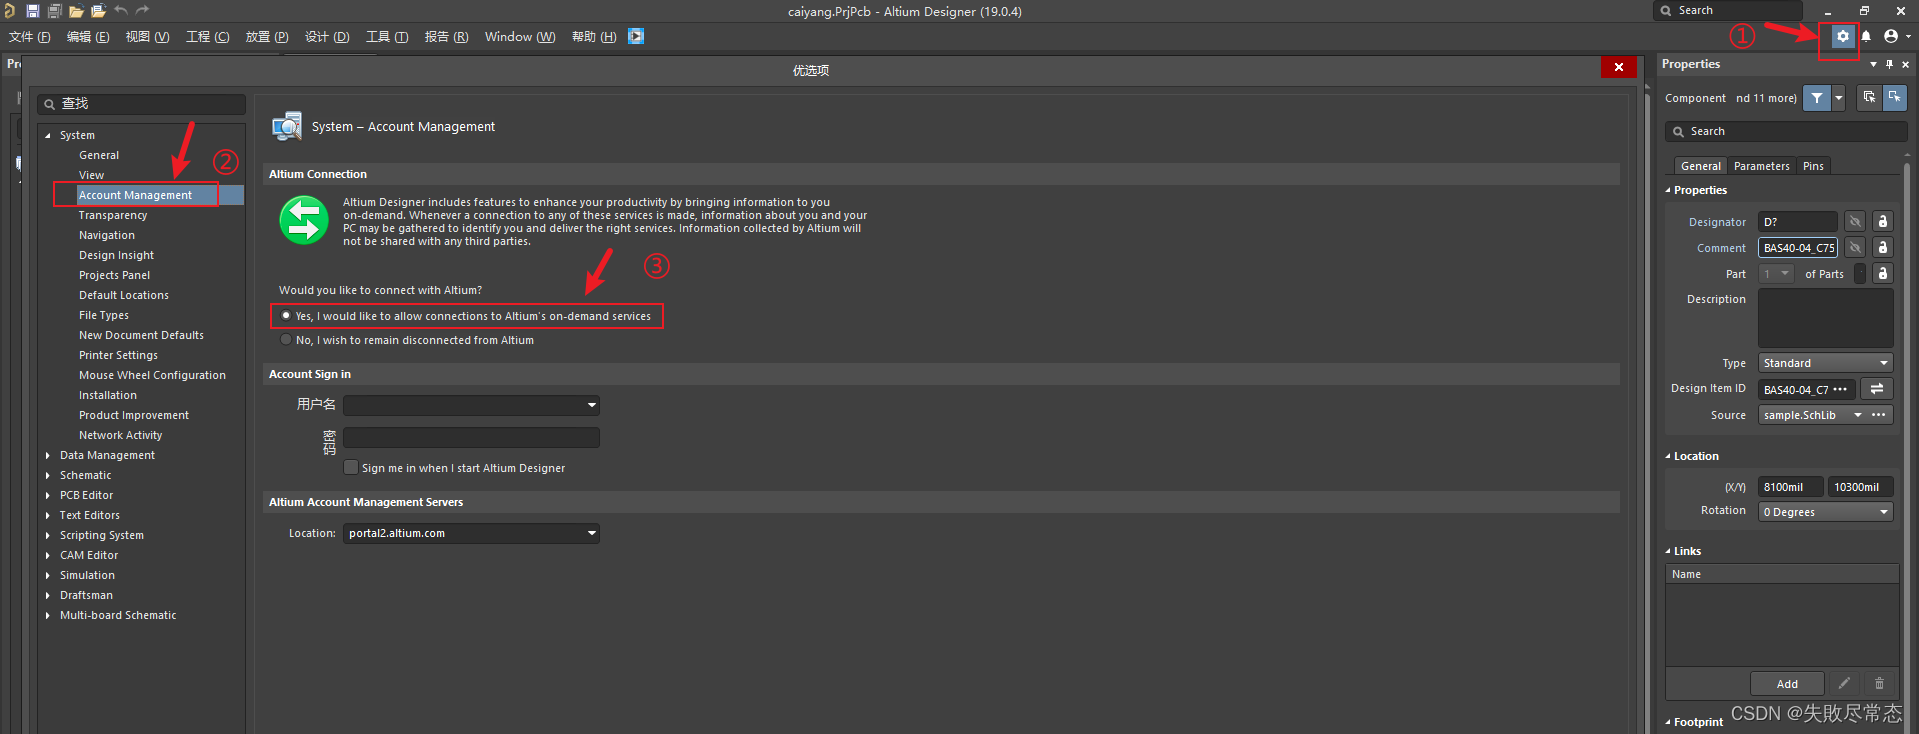Viewport: 1919px width, 734px height.
Task: Expand the Data Management tree node
Action: (x=48, y=455)
